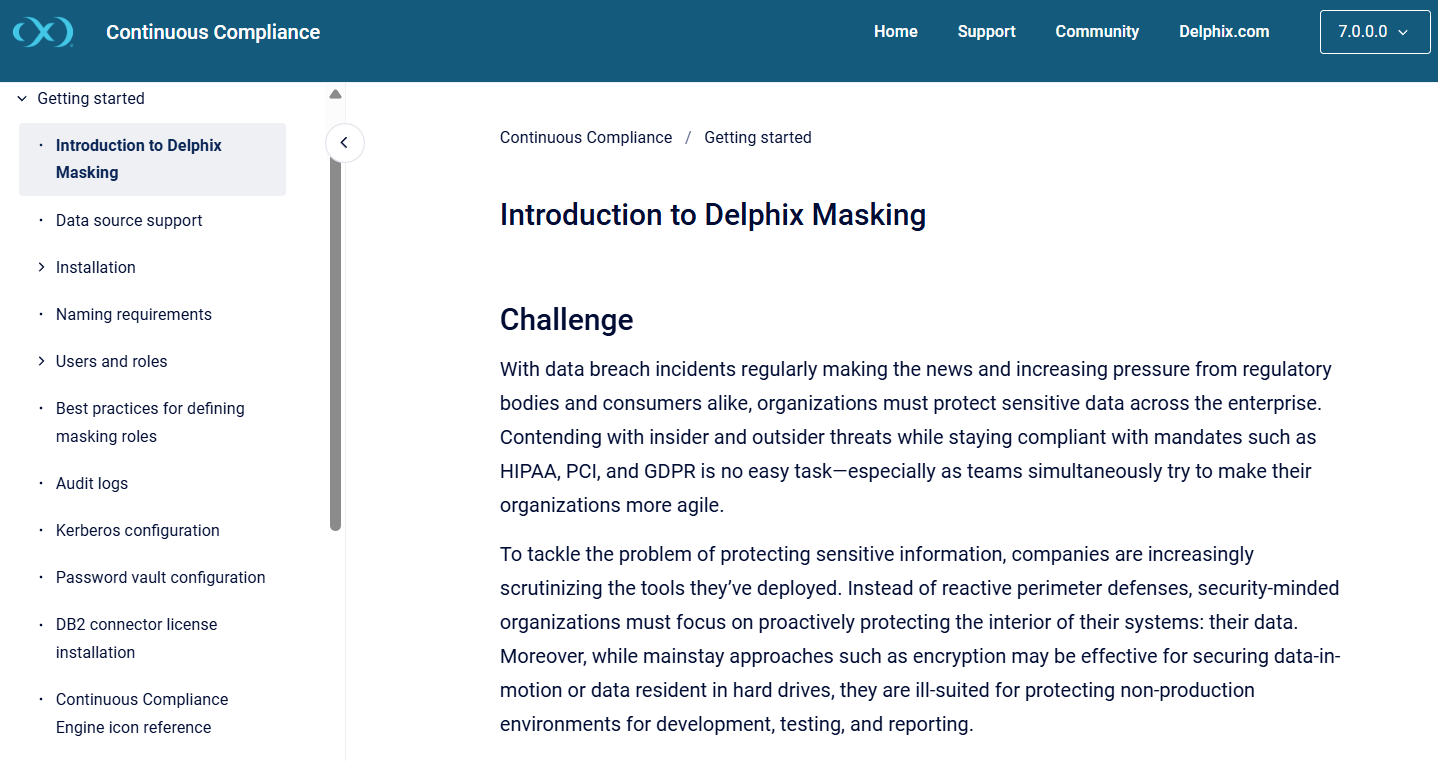Click the scroll-up arrow above the sidebar
The height and width of the screenshot is (761, 1438).
tap(334, 92)
